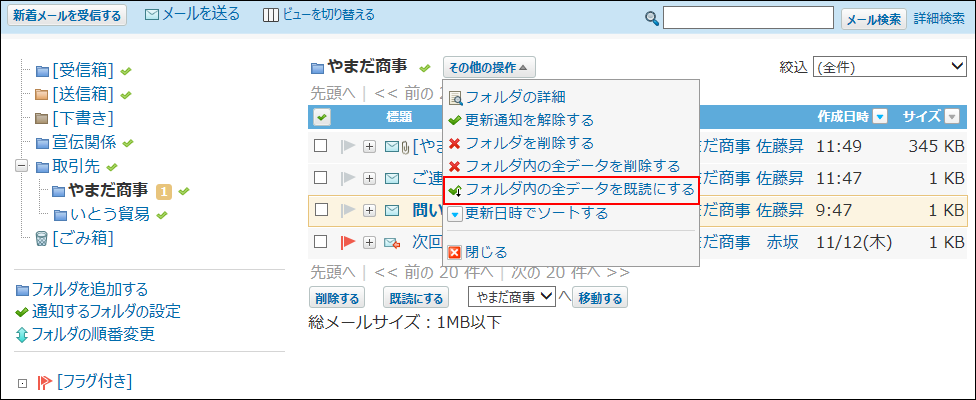Open the やまだ商事 move-destination dropdown
This screenshot has height=400, width=976.
512,297
